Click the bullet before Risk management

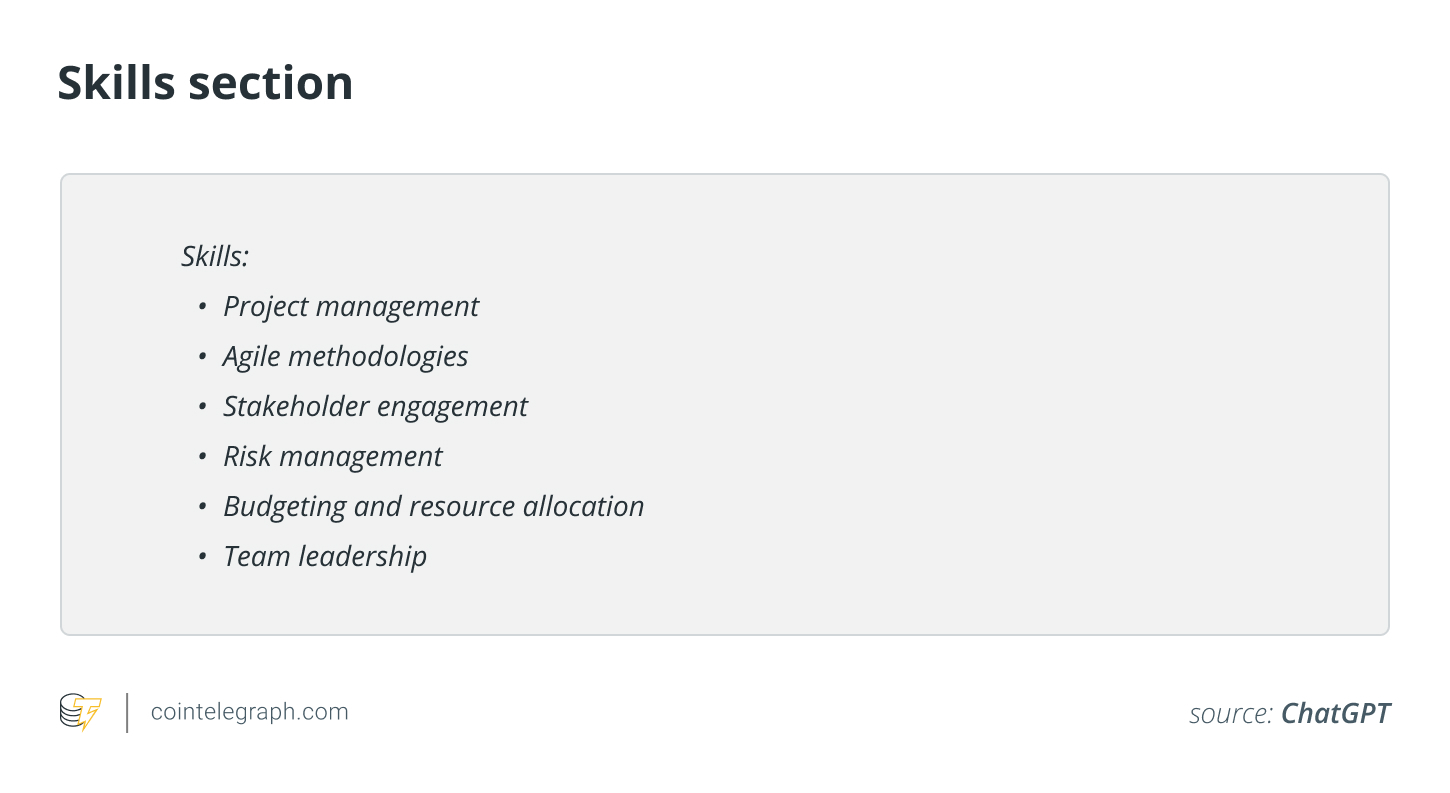[203, 457]
